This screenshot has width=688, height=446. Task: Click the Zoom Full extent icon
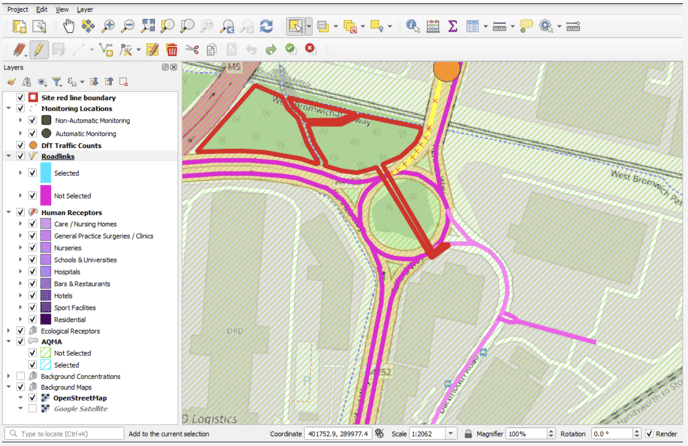[148, 26]
